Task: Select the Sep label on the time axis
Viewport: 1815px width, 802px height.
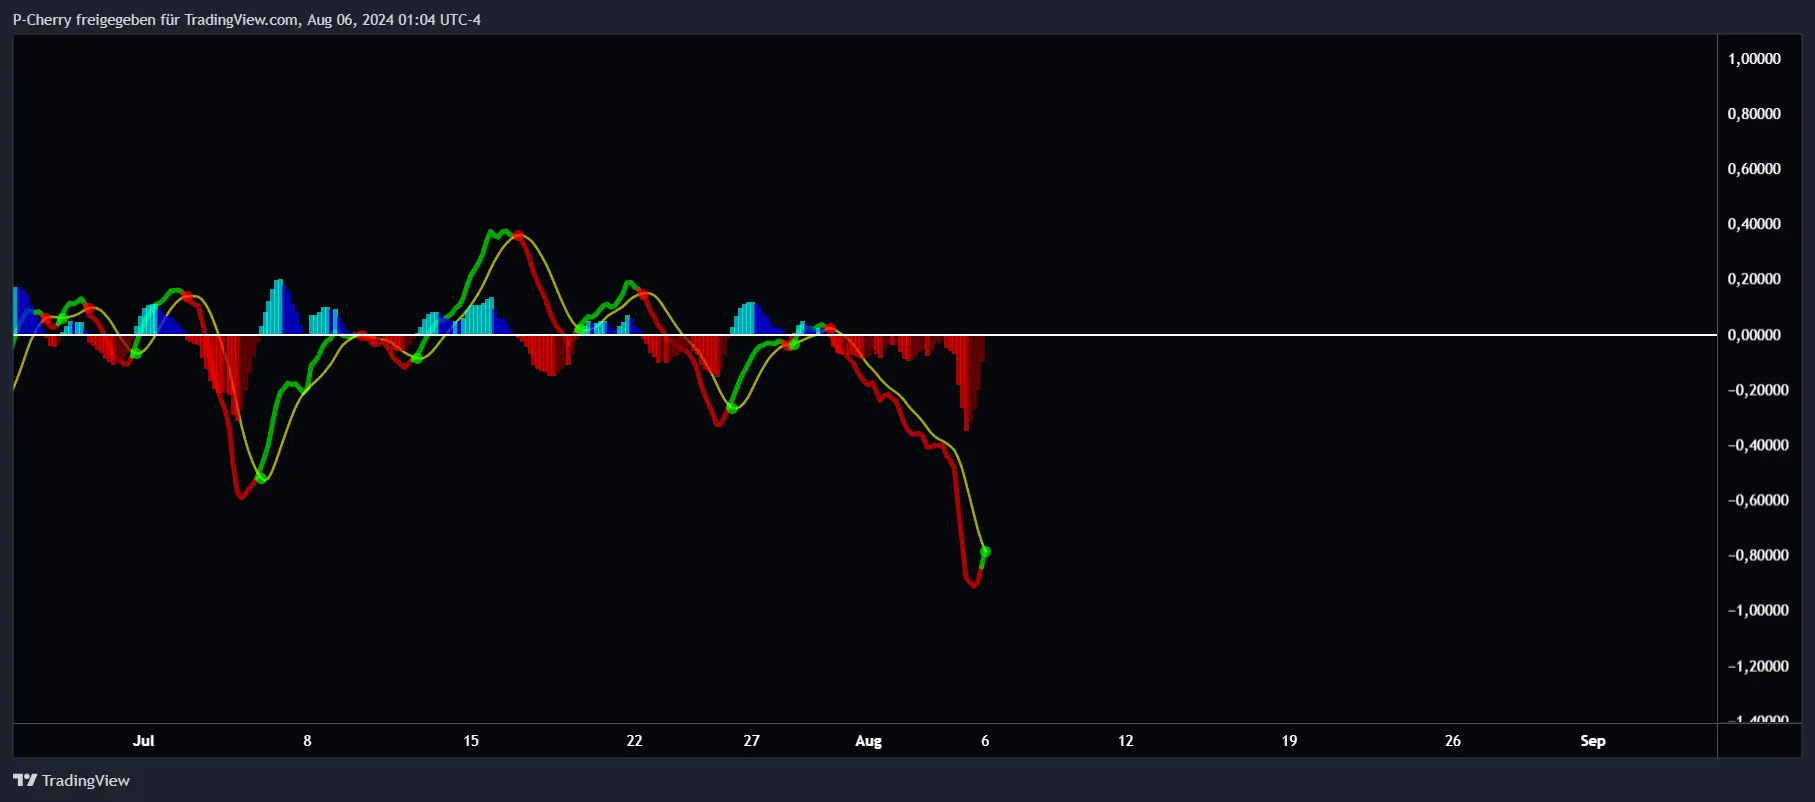Action: (x=1593, y=741)
